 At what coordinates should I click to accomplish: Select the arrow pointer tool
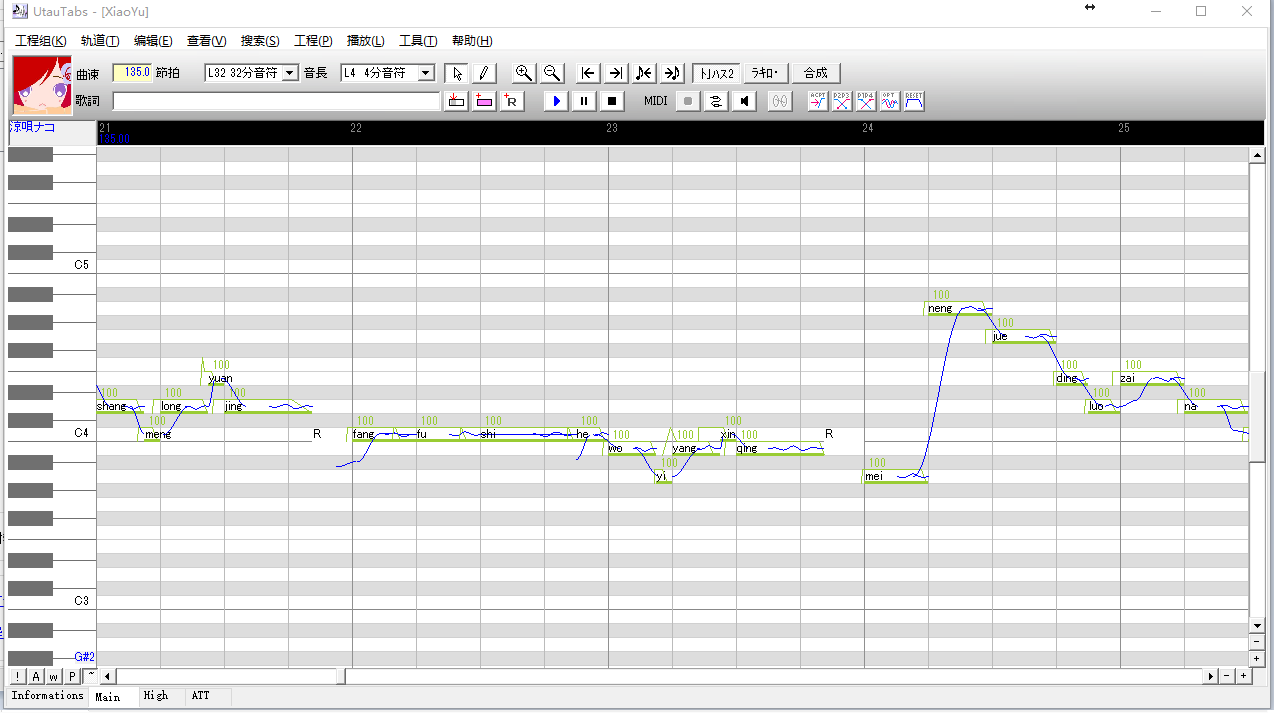coord(457,73)
